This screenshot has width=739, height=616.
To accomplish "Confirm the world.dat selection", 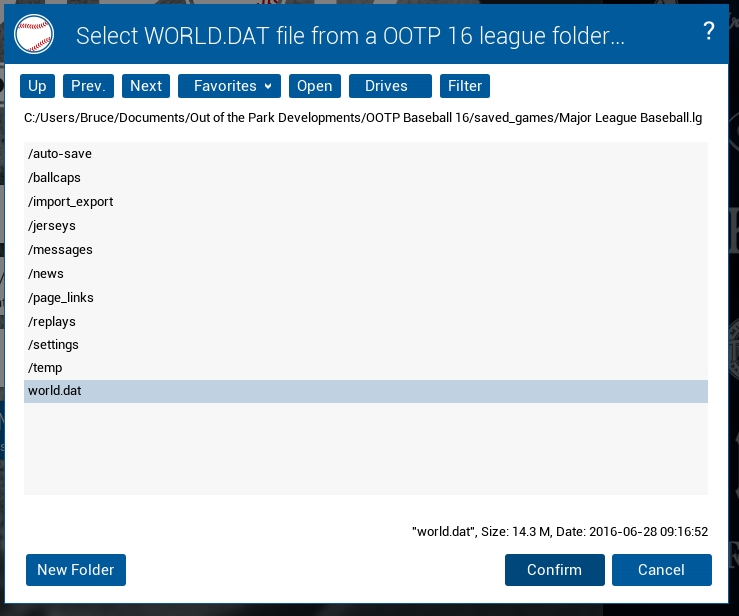I will coord(554,570).
